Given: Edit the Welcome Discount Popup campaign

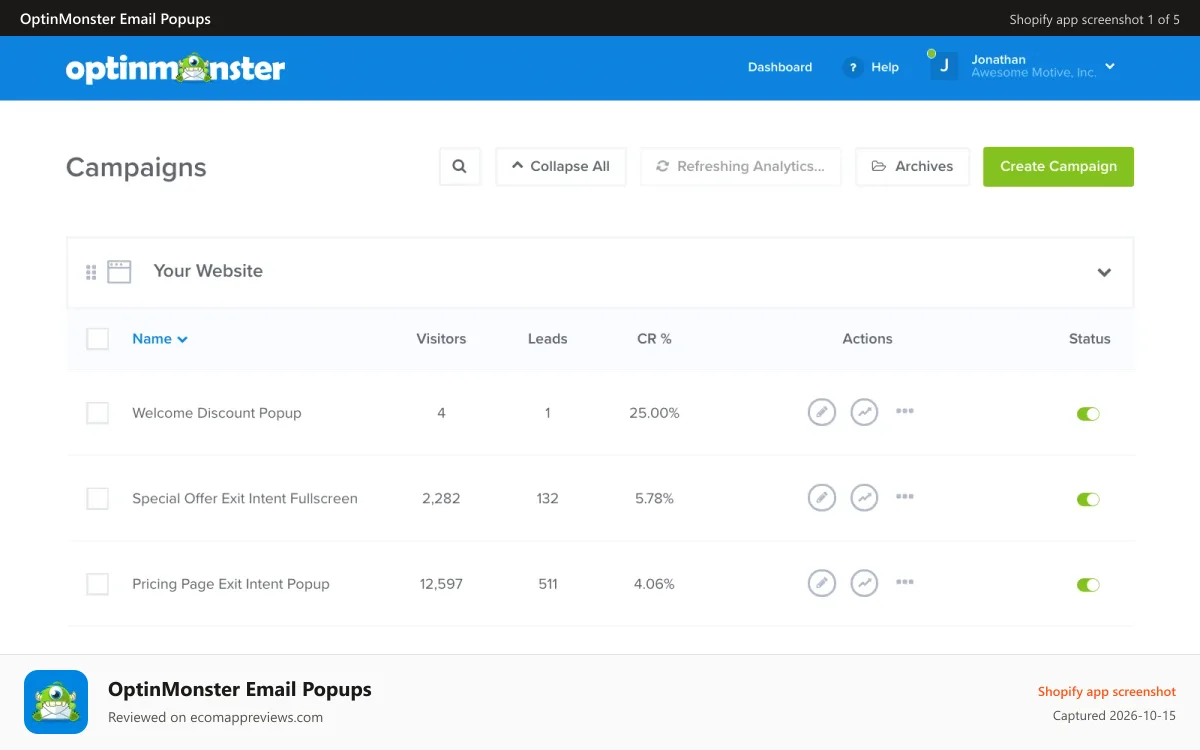Looking at the screenshot, I should 822,412.
